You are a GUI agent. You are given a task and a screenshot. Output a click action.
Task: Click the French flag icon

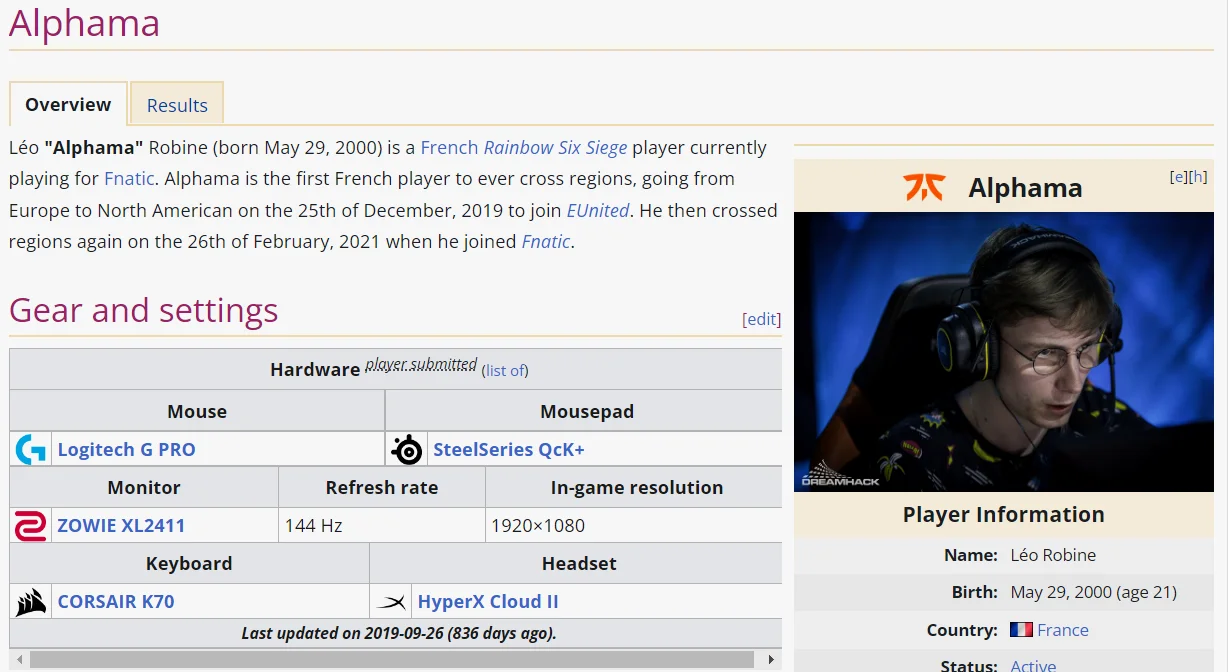[x=1021, y=630]
